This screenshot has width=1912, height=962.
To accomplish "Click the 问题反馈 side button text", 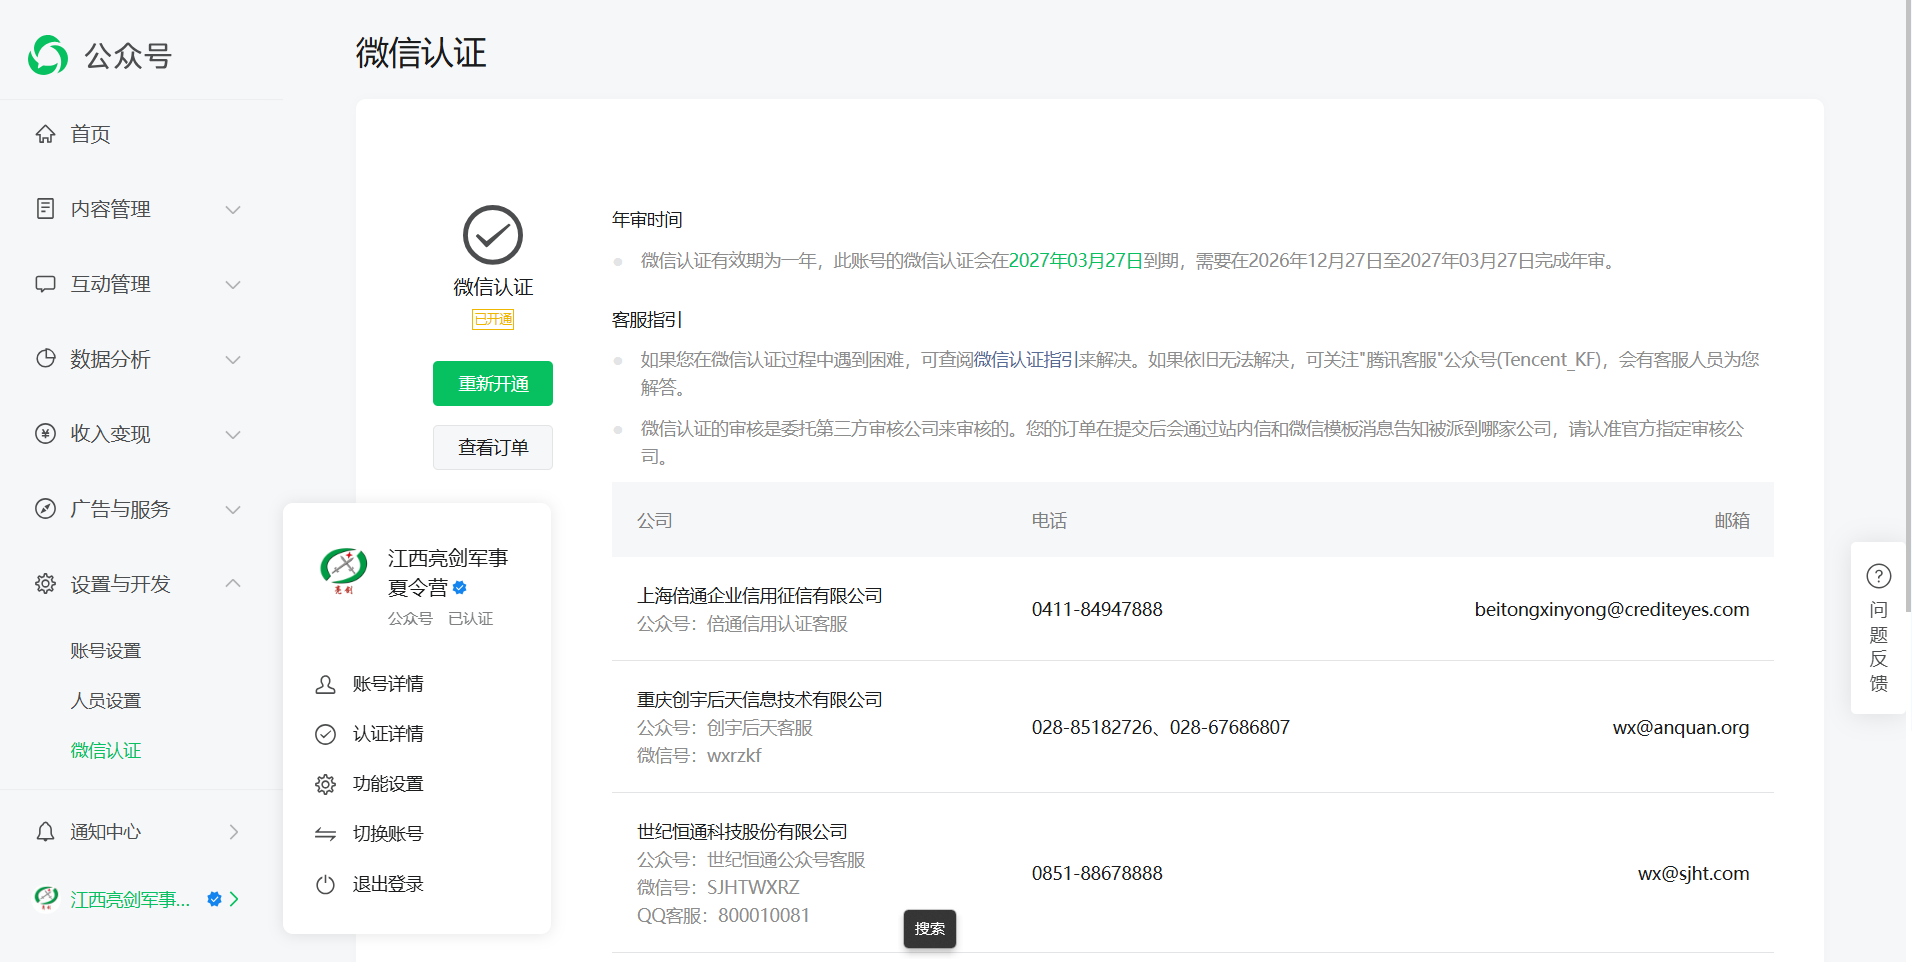I will (x=1879, y=646).
